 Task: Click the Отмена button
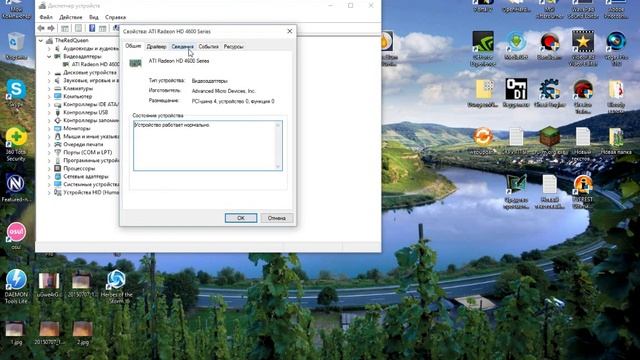[x=277, y=218]
